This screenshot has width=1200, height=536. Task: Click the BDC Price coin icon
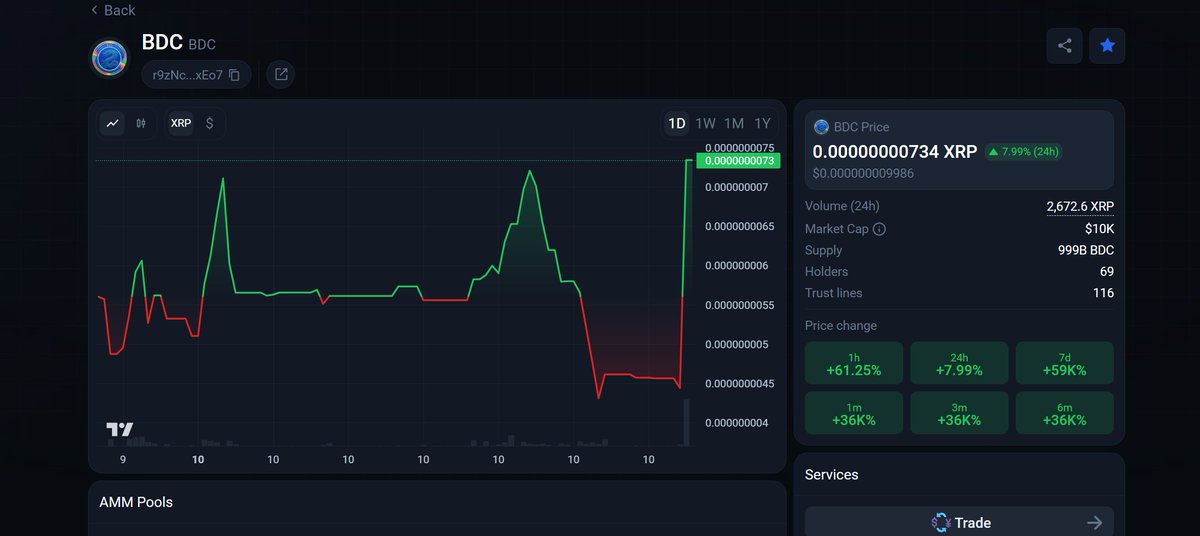pyautogui.click(x=822, y=127)
